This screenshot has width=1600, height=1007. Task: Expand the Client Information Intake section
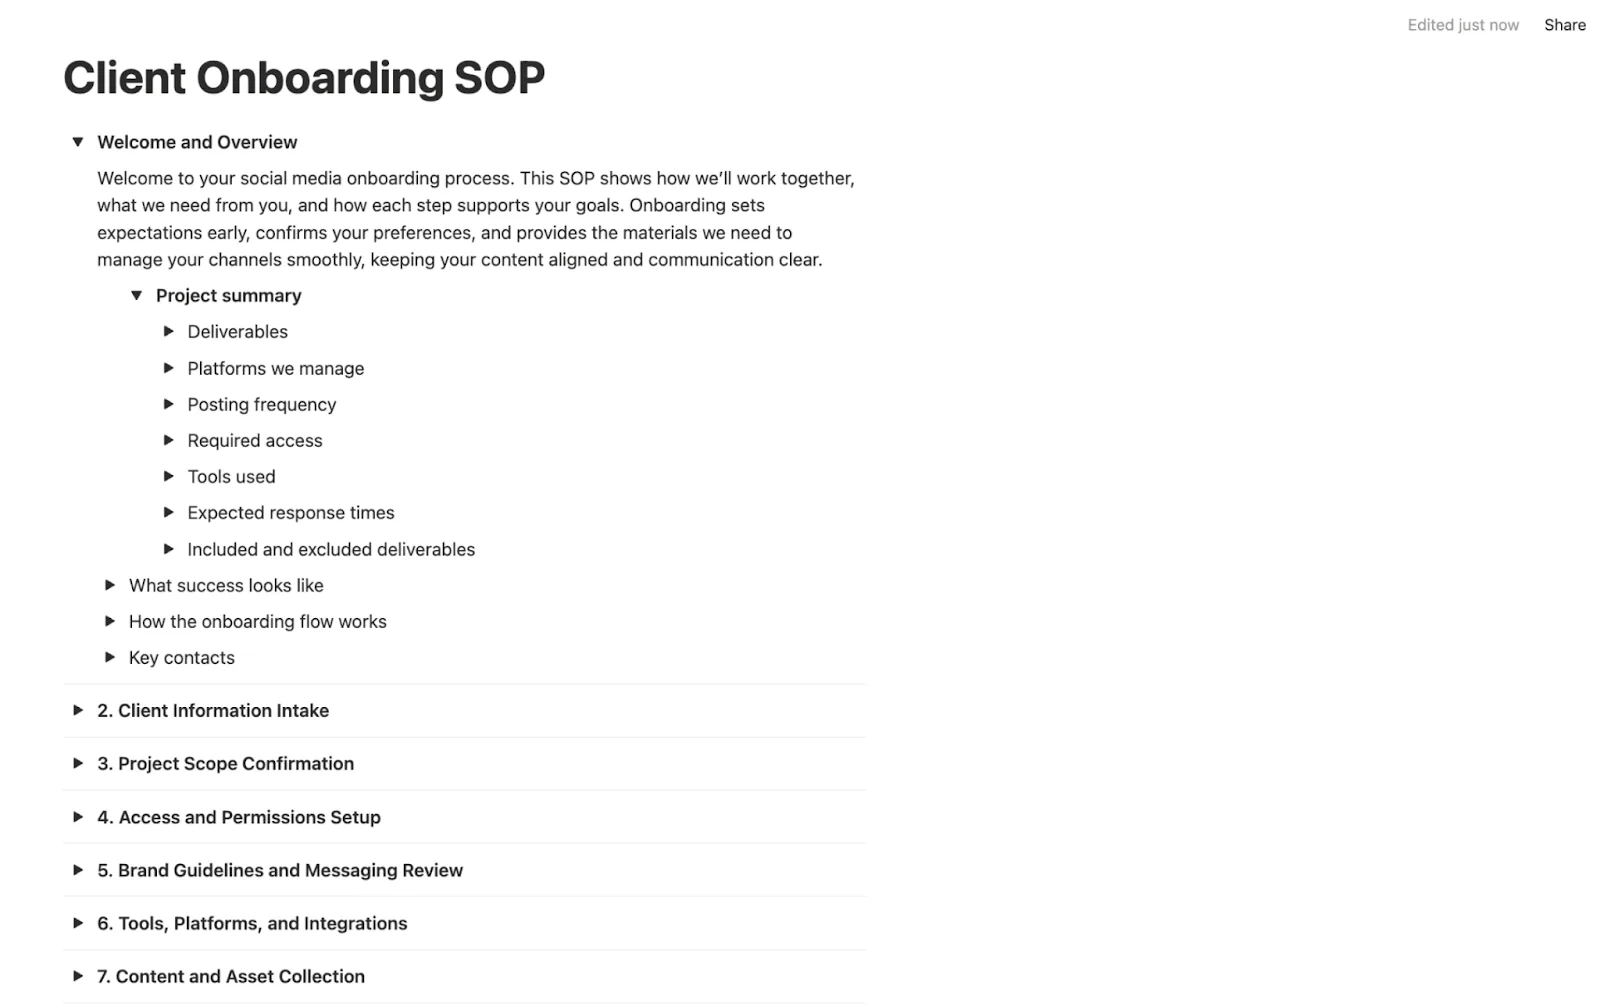click(x=78, y=710)
